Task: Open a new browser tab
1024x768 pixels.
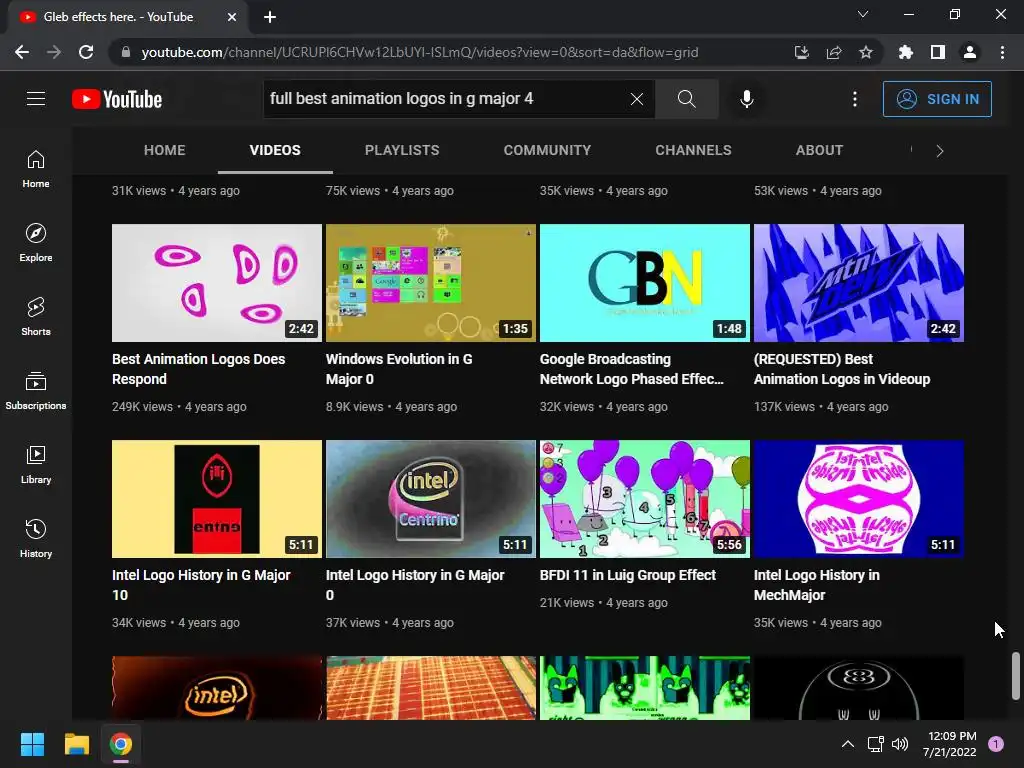Action: tap(270, 17)
